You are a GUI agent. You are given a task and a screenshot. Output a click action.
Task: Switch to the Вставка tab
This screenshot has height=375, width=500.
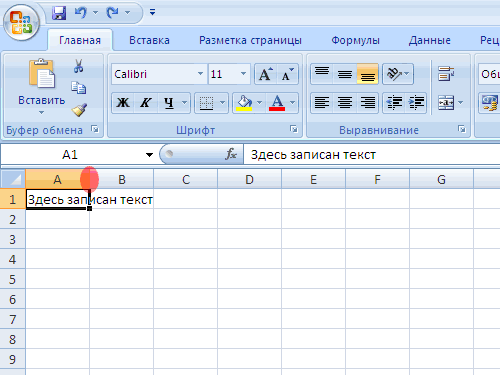[149, 40]
